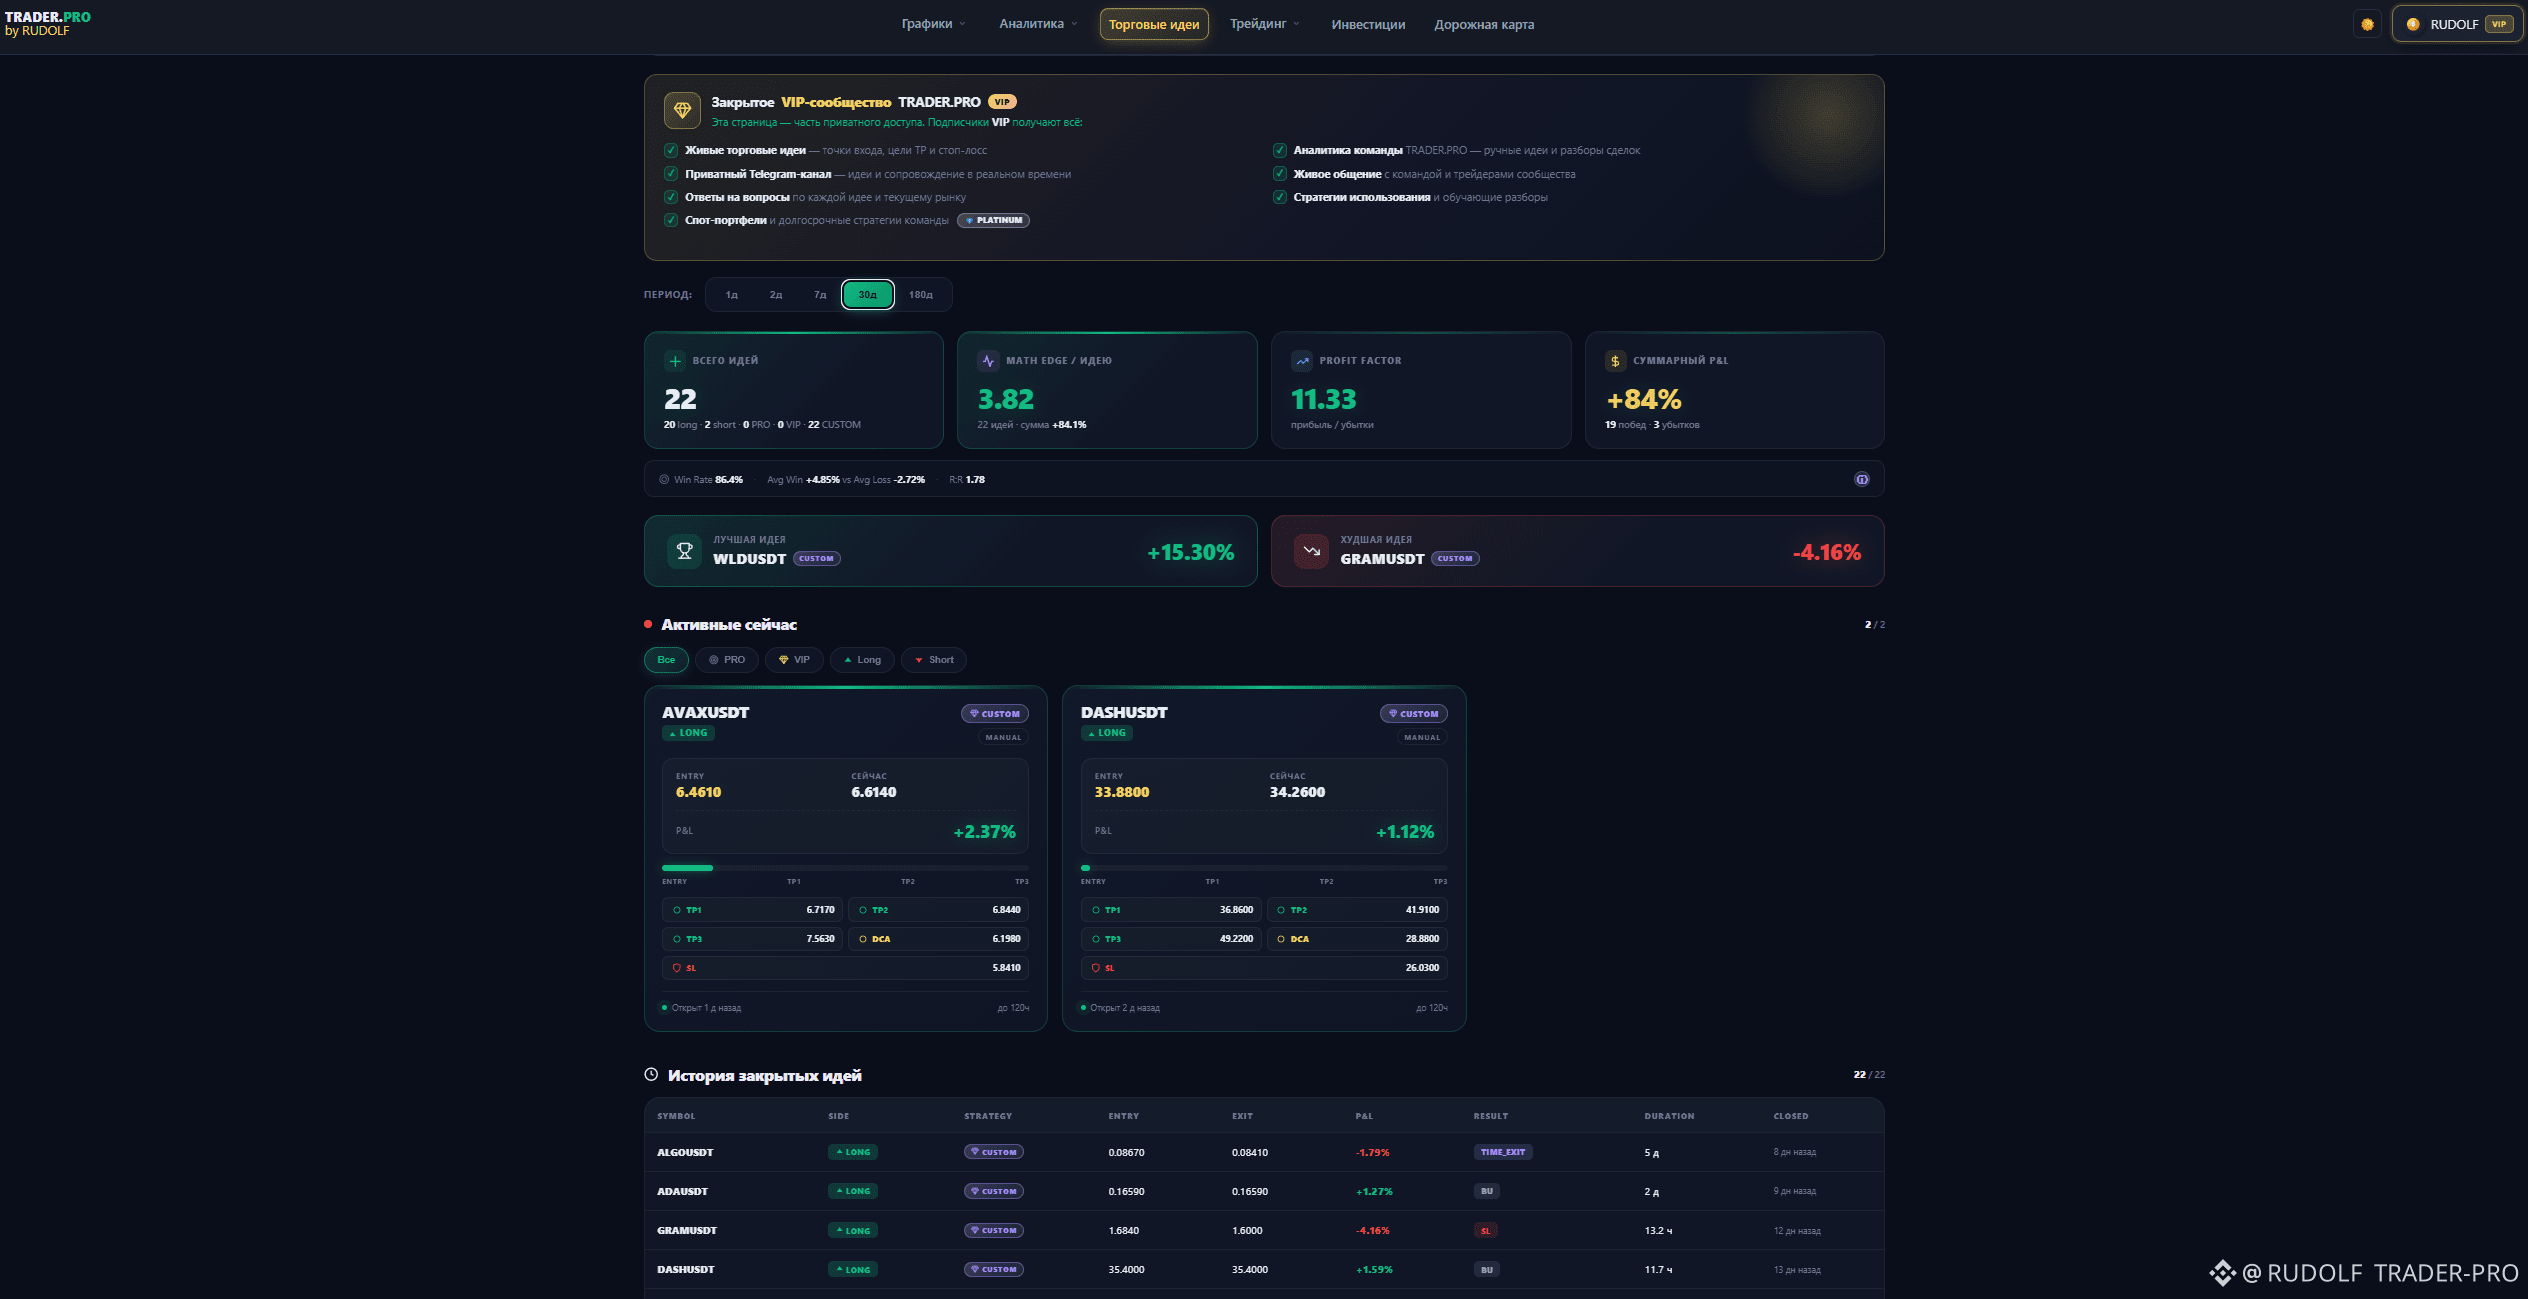The width and height of the screenshot is (2528, 1299).
Task: Expand the Аналитика dropdown menu
Action: (x=1039, y=24)
